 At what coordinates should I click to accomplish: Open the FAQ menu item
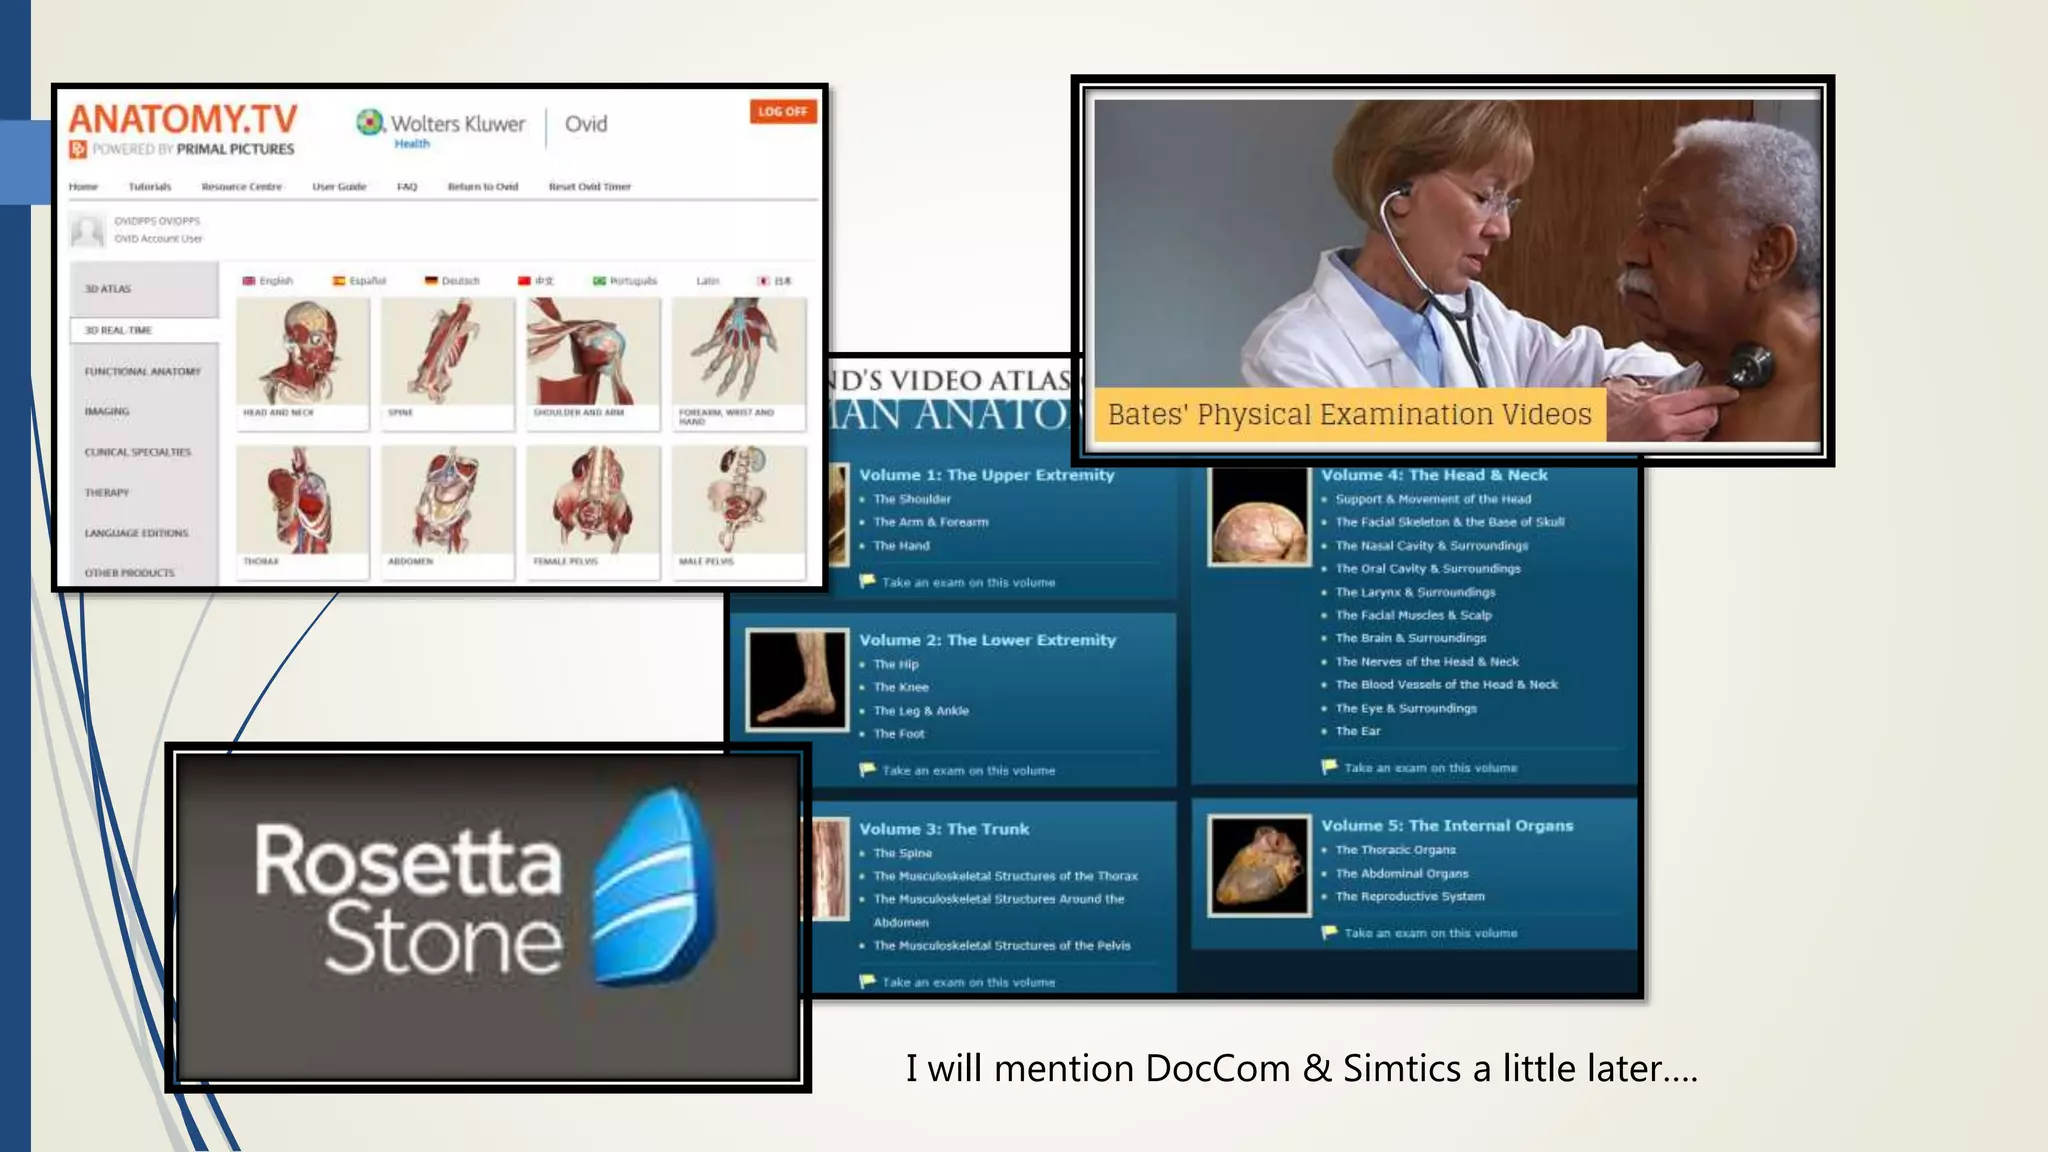click(x=407, y=187)
